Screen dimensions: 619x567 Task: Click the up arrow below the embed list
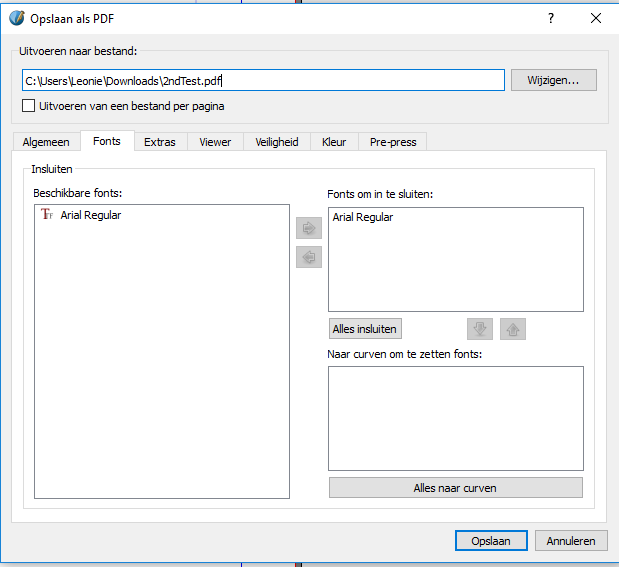(x=513, y=329)
